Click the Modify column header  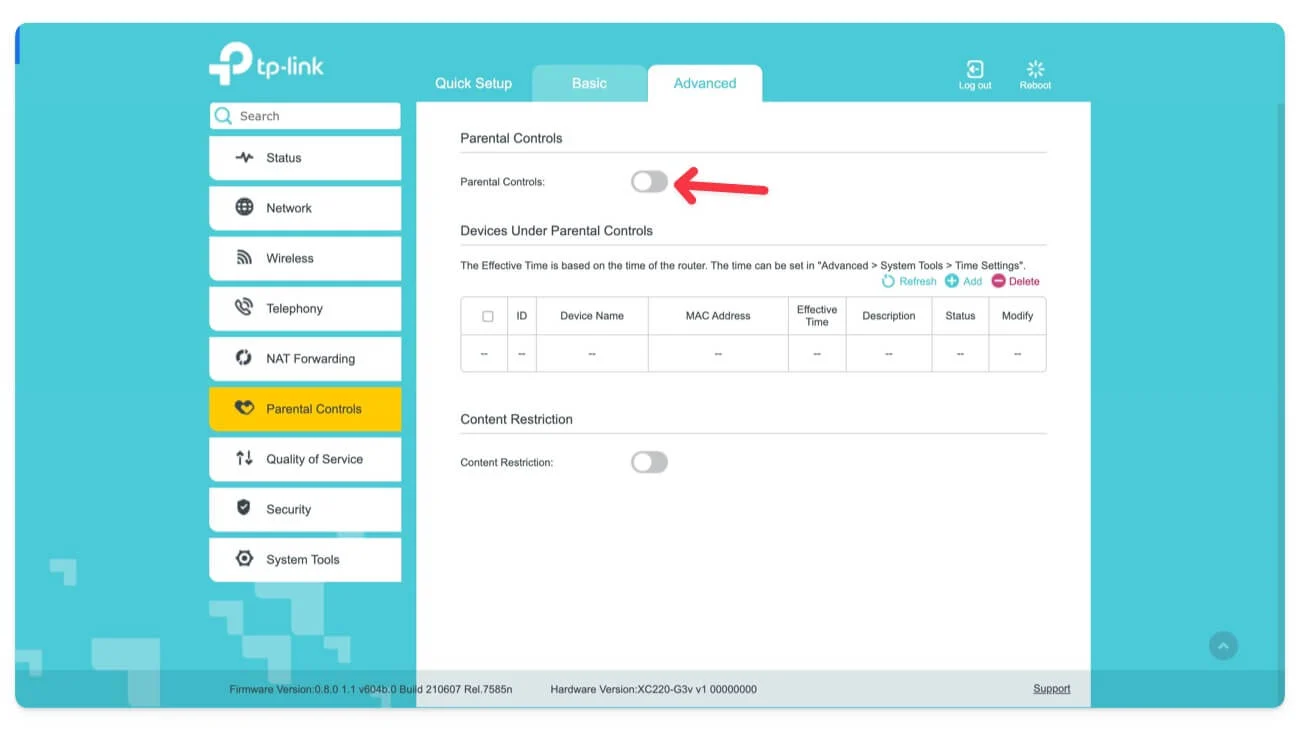pos(1017,316)
